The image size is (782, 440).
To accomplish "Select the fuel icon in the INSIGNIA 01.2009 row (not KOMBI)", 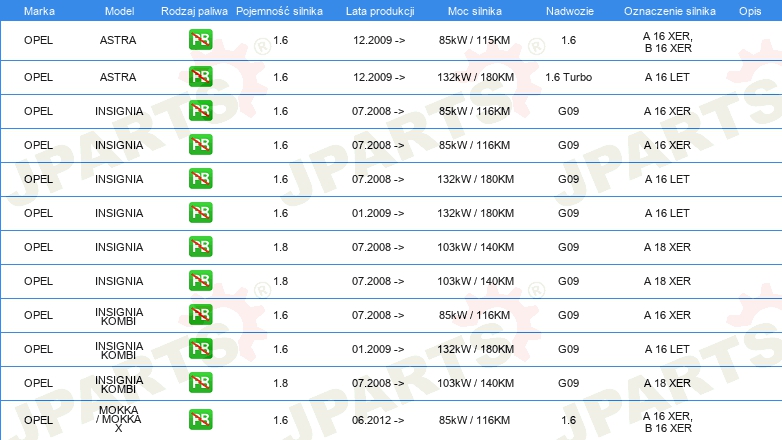I will click(x=200, y=213).
